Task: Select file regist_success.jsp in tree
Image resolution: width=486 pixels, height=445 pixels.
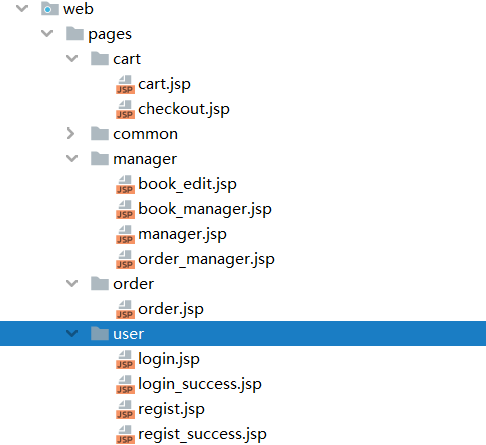Action: coord(202,435)
